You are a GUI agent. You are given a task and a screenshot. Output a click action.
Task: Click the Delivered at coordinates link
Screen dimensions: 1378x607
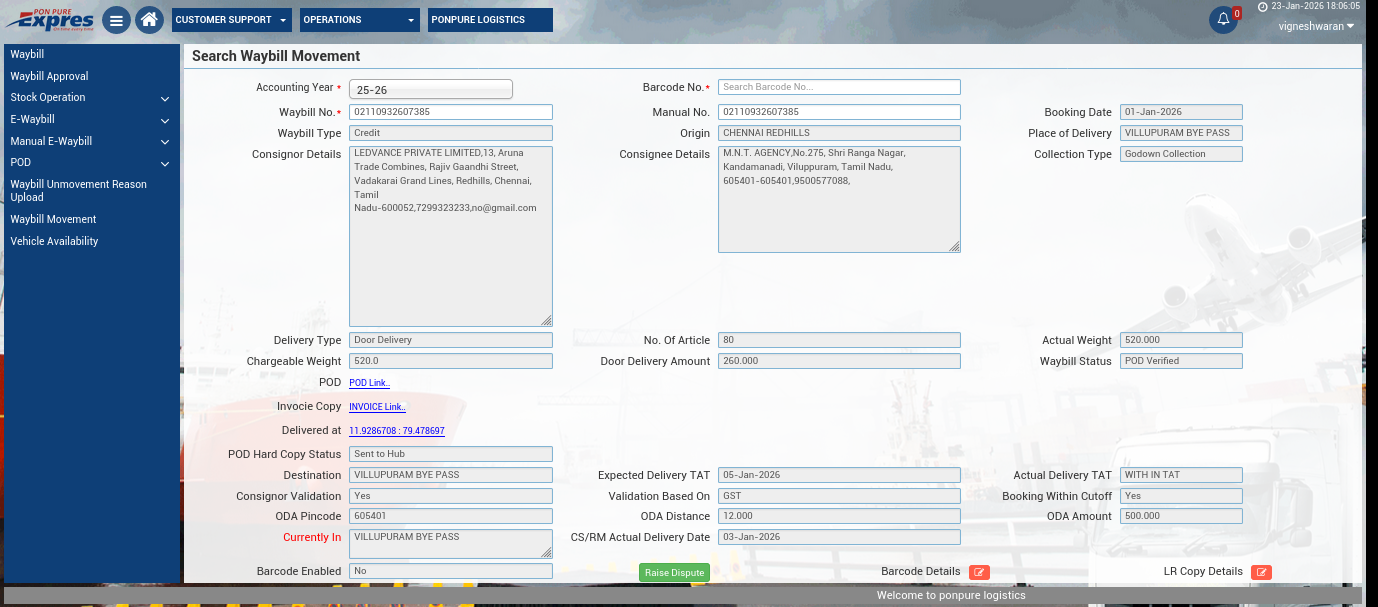(x=396, y=431)
